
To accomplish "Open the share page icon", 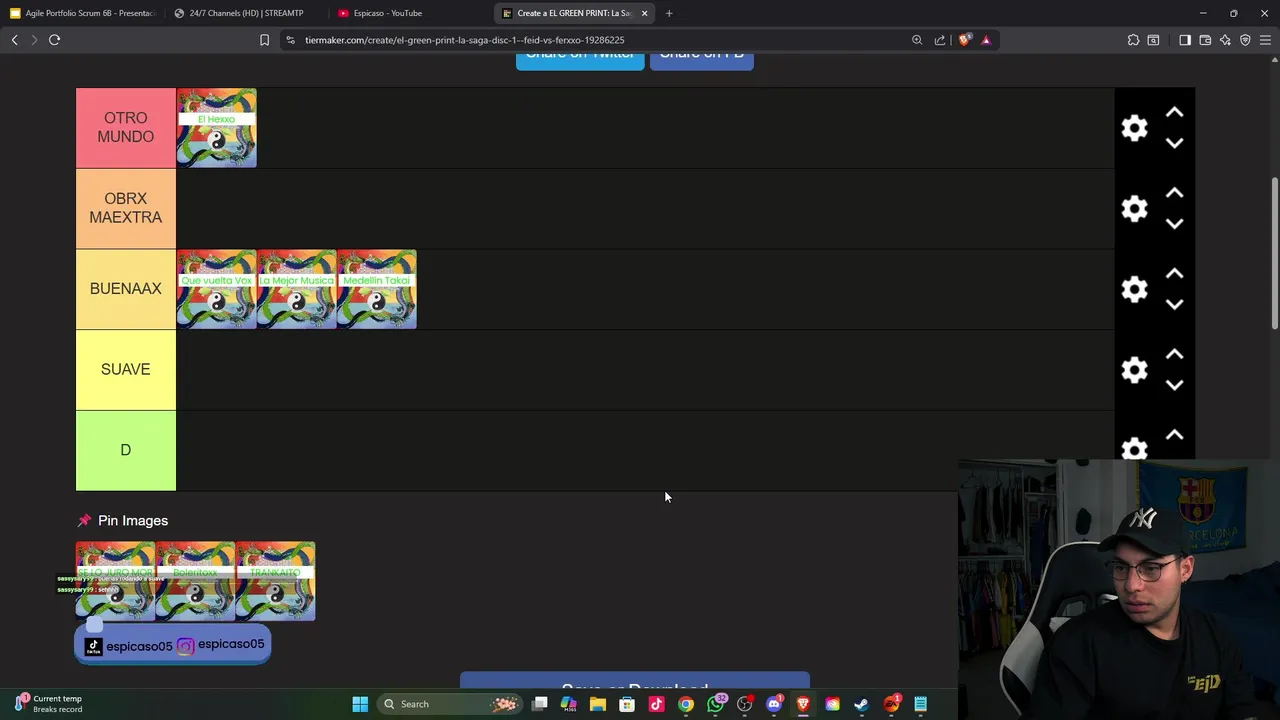I will pyautogui.click(x=940, y=40).
